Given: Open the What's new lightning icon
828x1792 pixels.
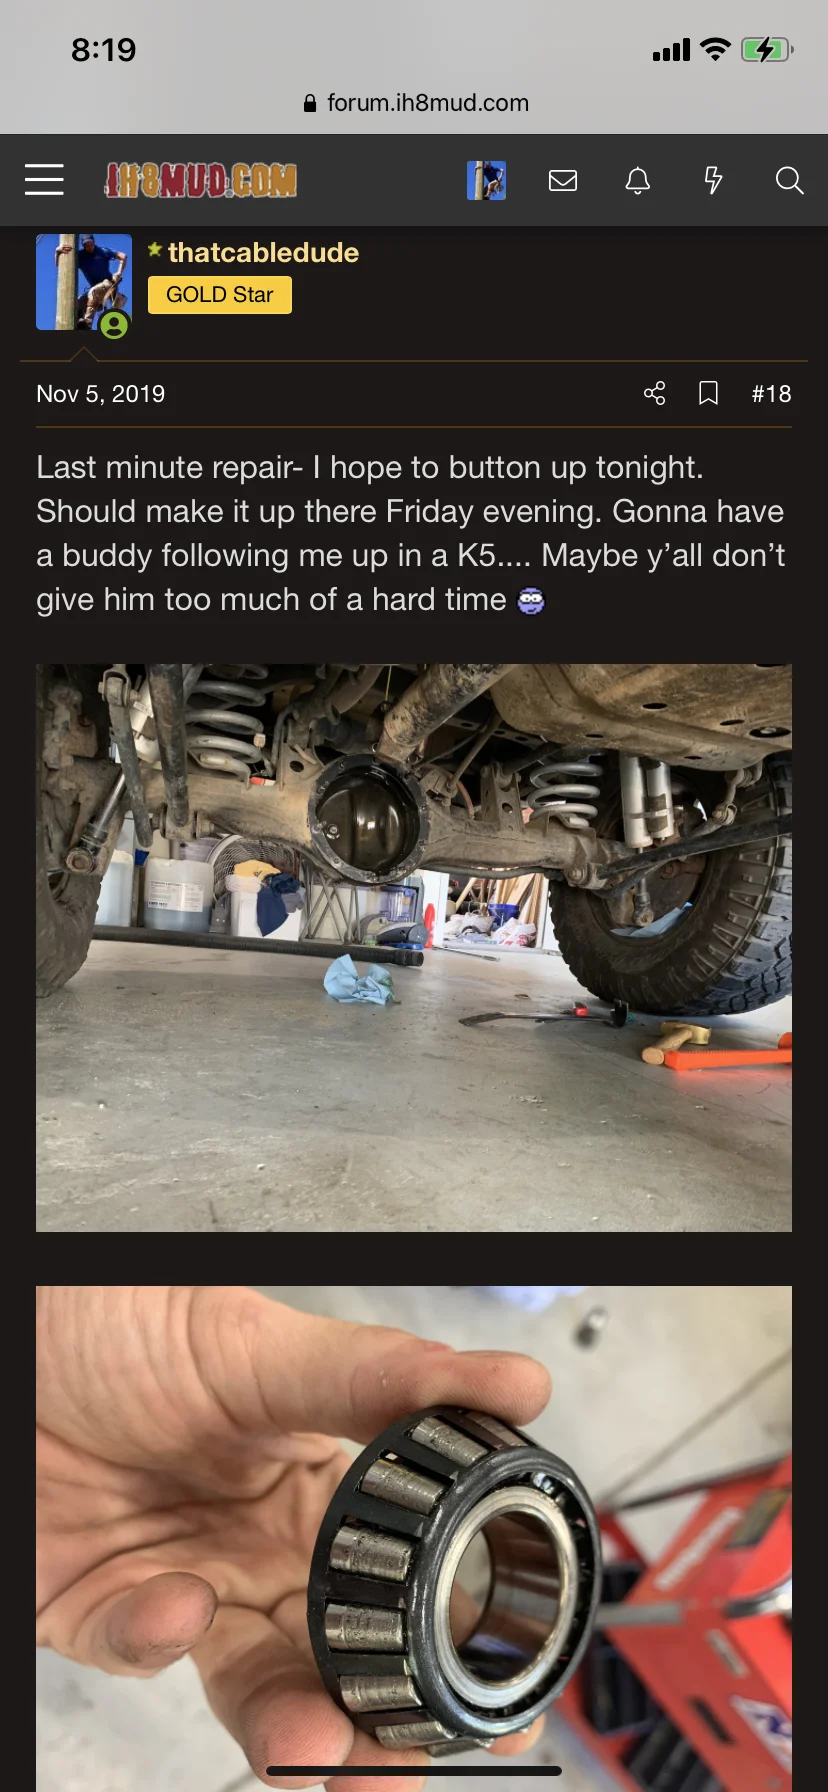Looking at the screenshot, I should coord(713,180).
